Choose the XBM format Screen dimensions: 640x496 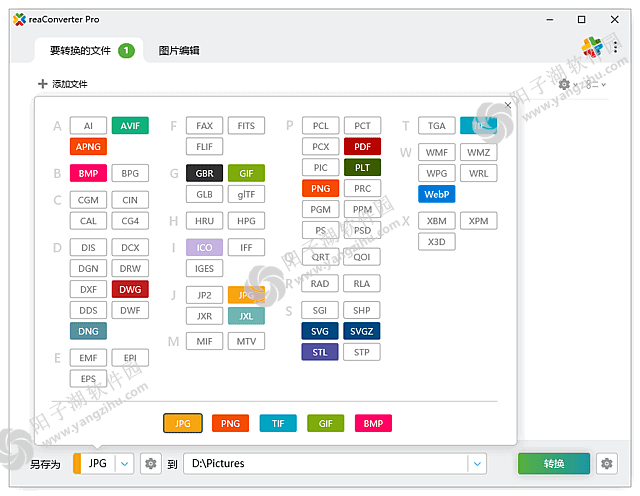tap(437, 221)
